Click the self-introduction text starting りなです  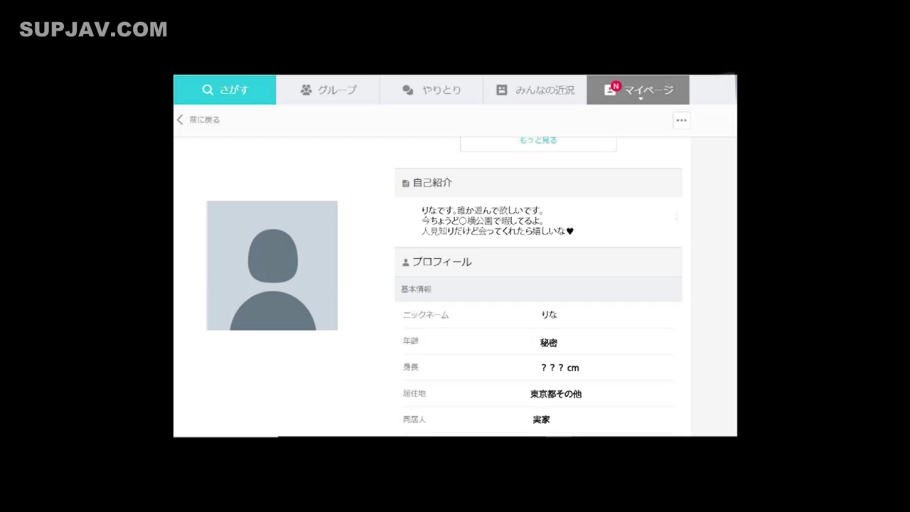click(497, 221)
